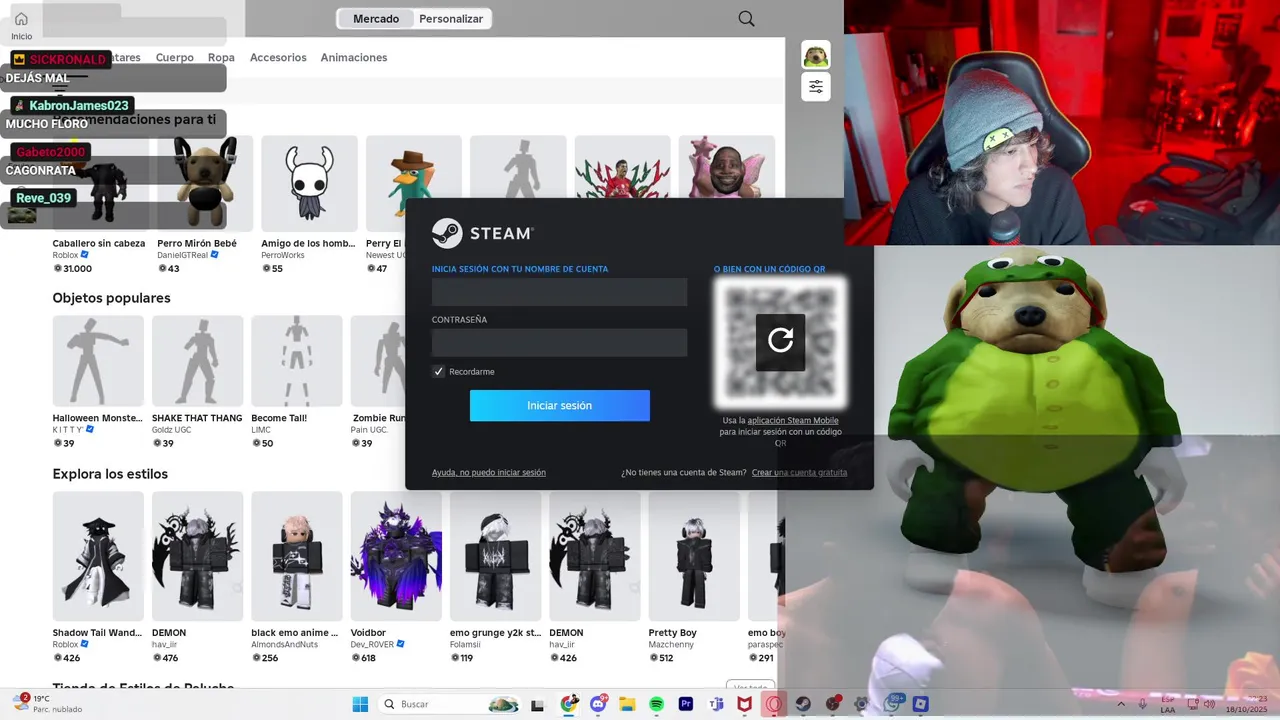Screen dimensions: 1280x720
Task: Toggle the Recordarme checkbox
Action: click(438, 371)
